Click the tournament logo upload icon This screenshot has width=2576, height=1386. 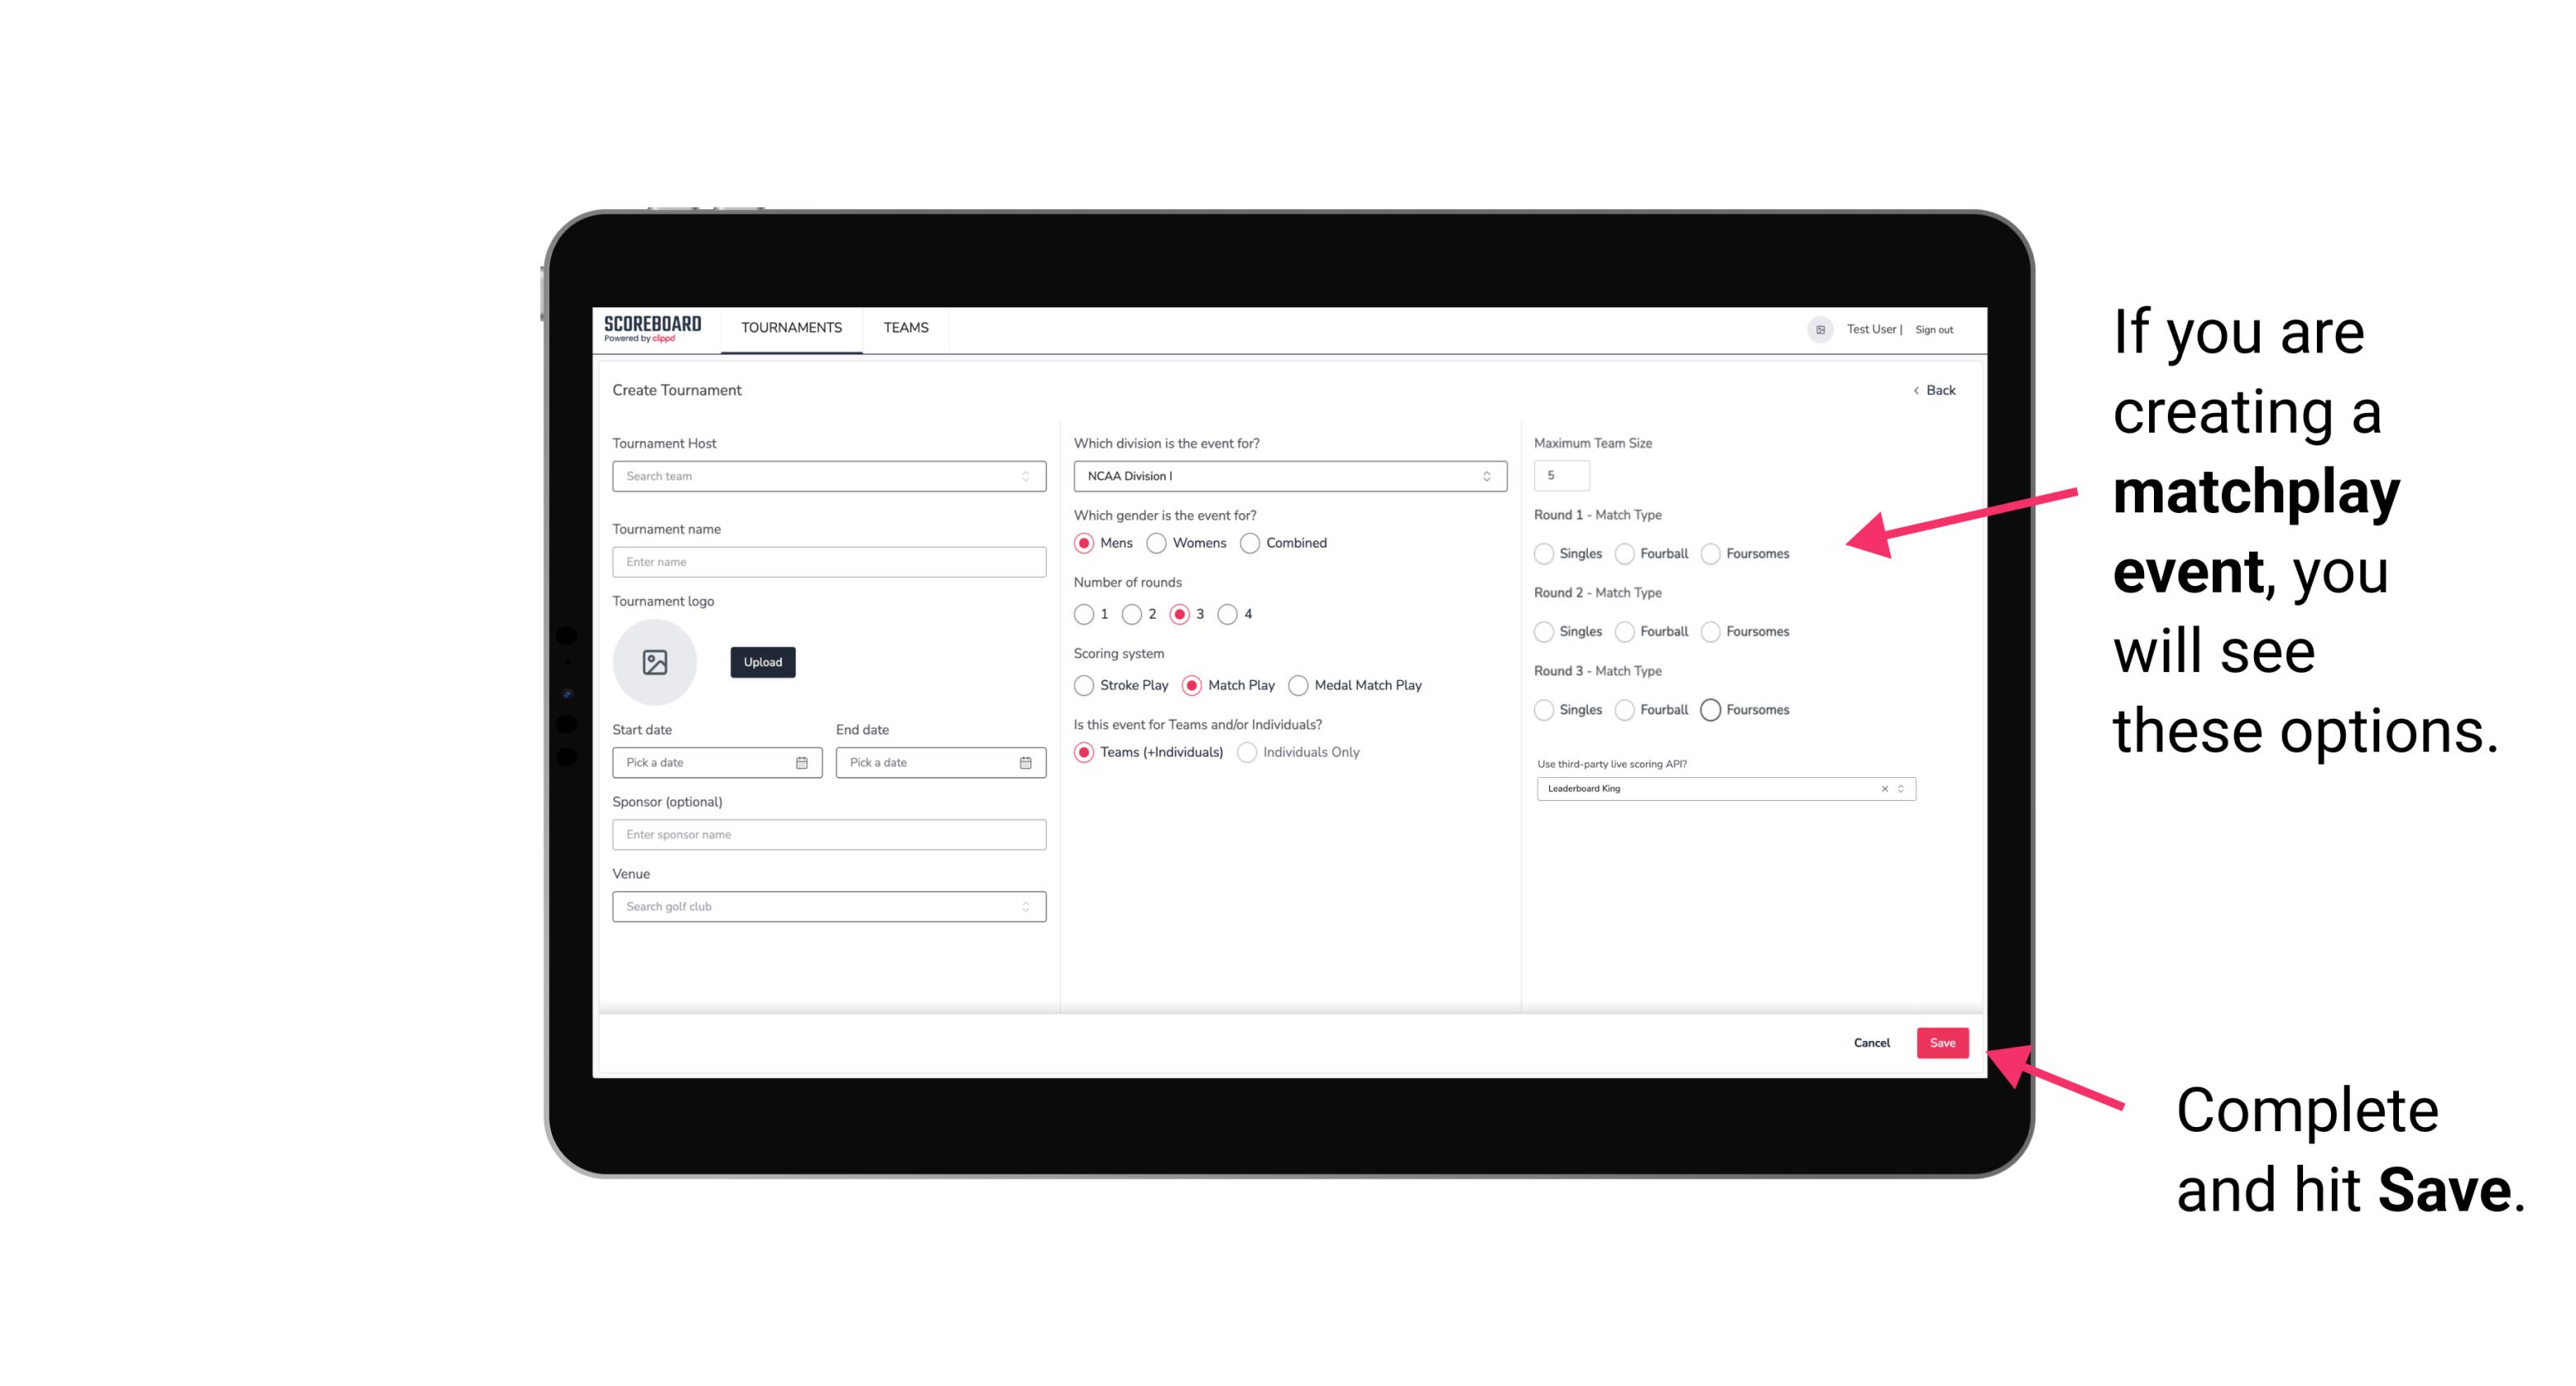656,662
